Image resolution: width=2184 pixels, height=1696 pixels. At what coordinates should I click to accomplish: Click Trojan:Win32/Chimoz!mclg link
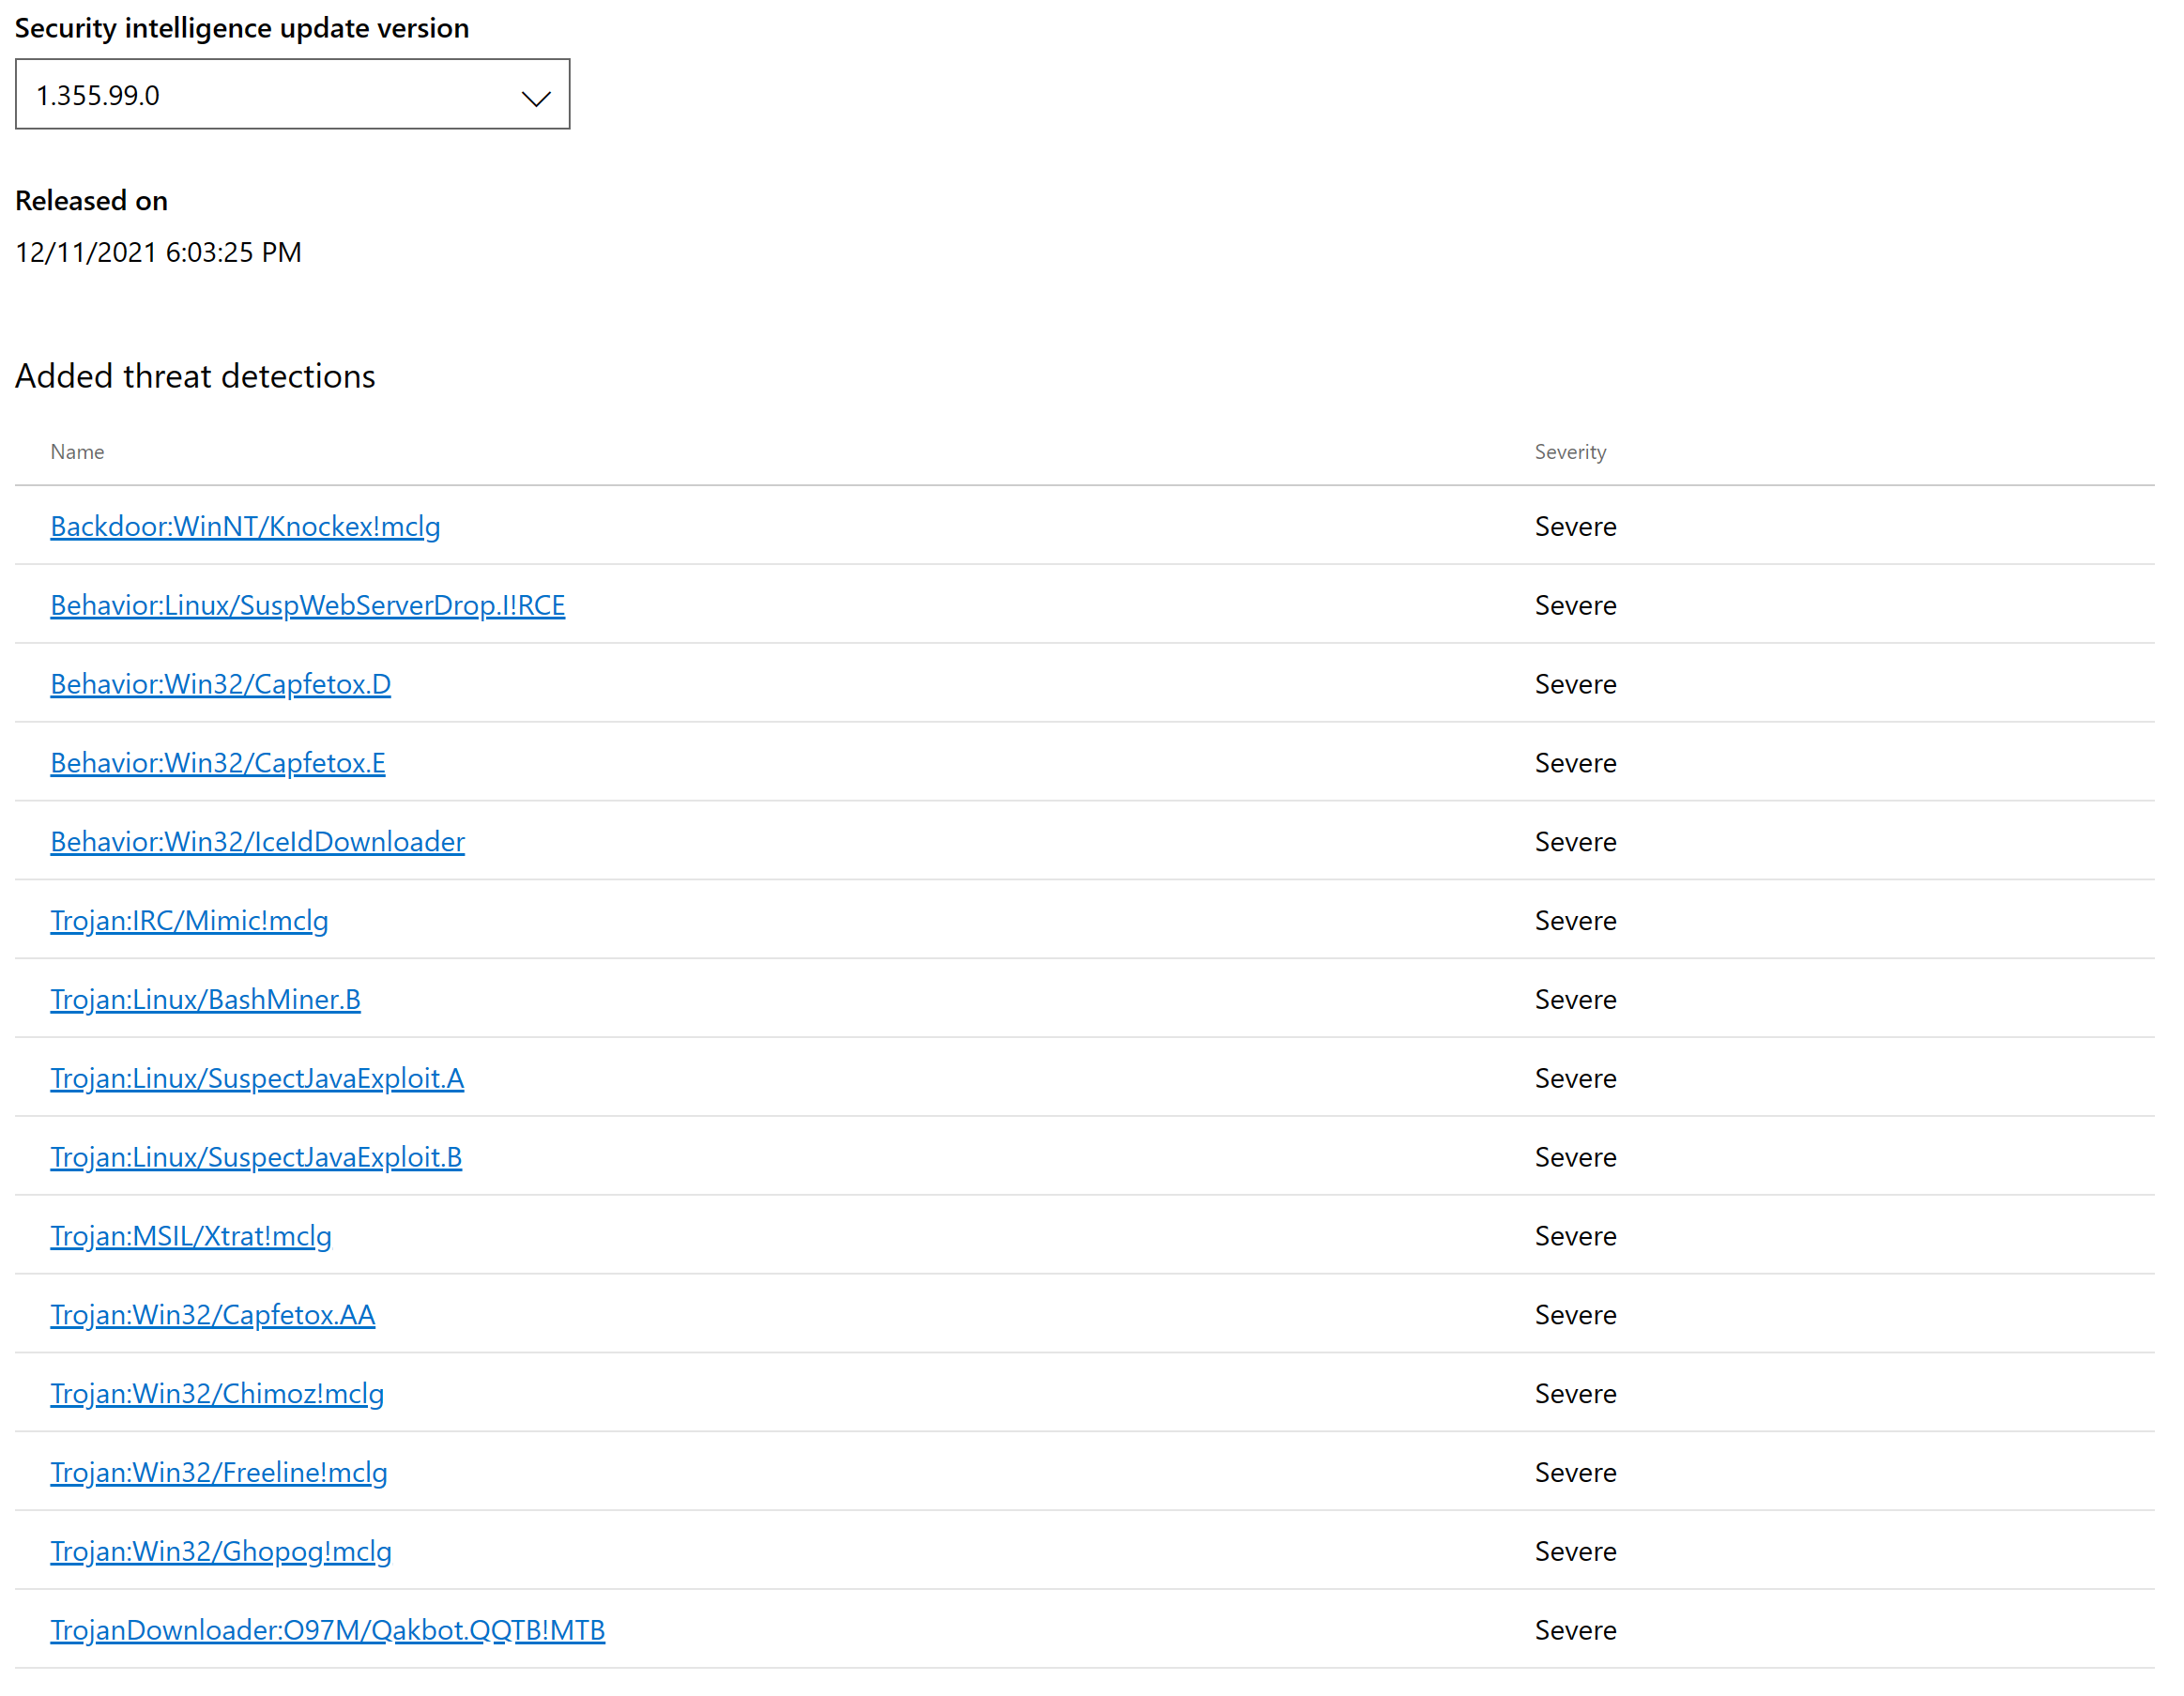tap(217, 1393)
